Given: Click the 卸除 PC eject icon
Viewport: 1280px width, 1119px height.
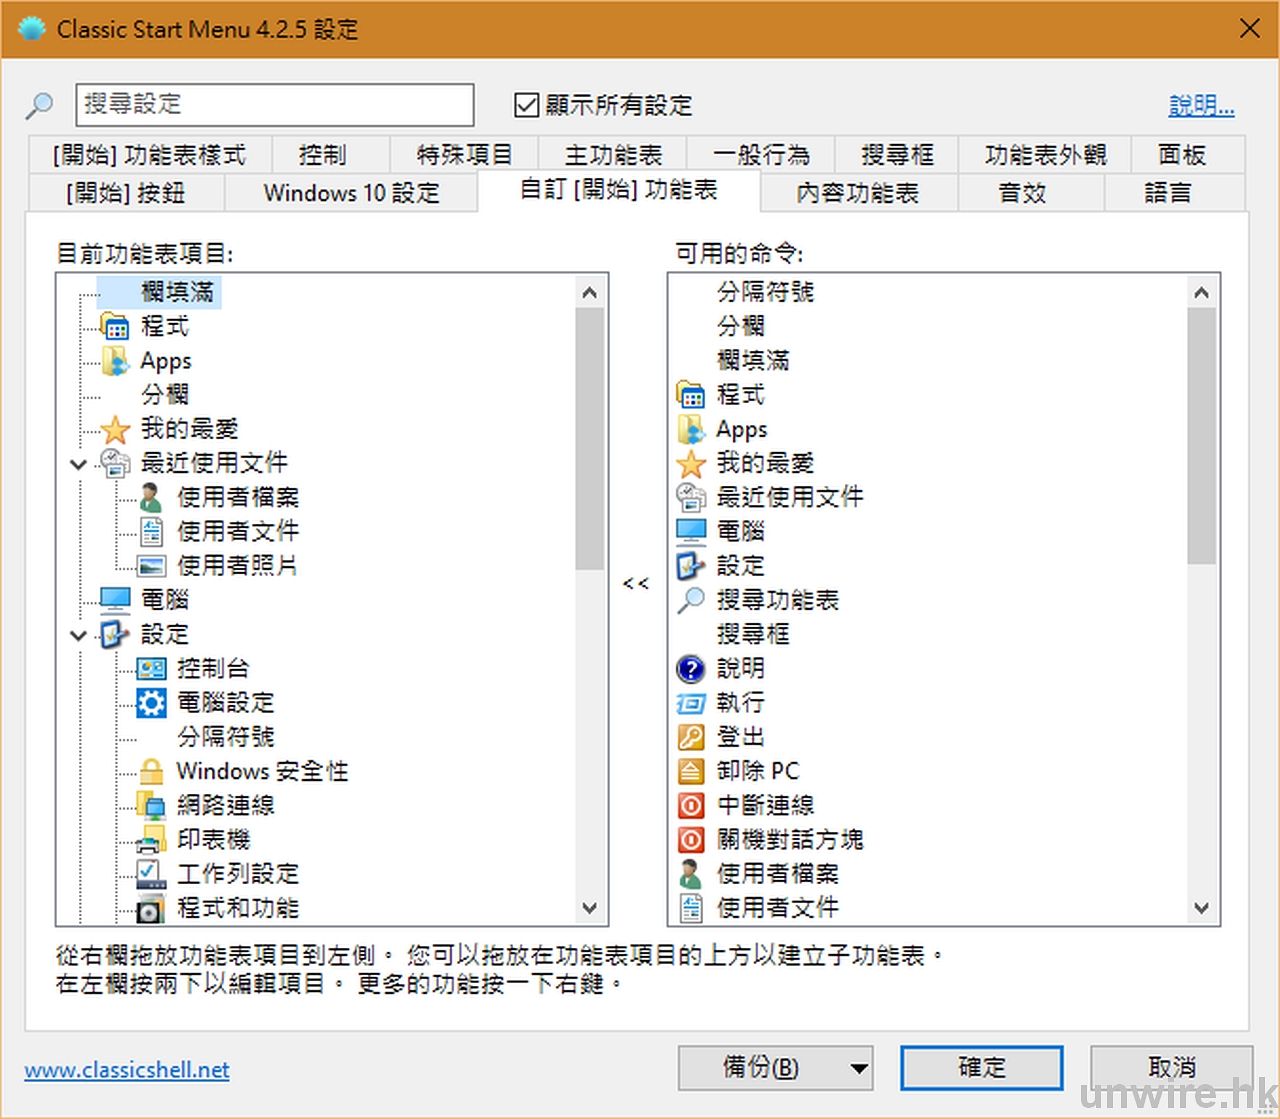Looking at the screenshot, I should [691, 771].
